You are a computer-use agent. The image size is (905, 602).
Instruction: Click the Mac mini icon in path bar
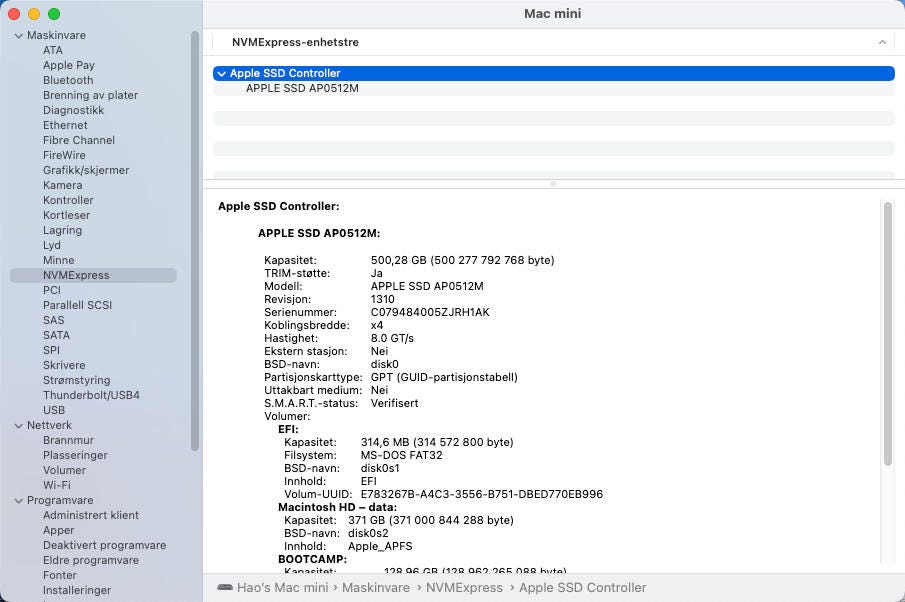pos(225,588)
